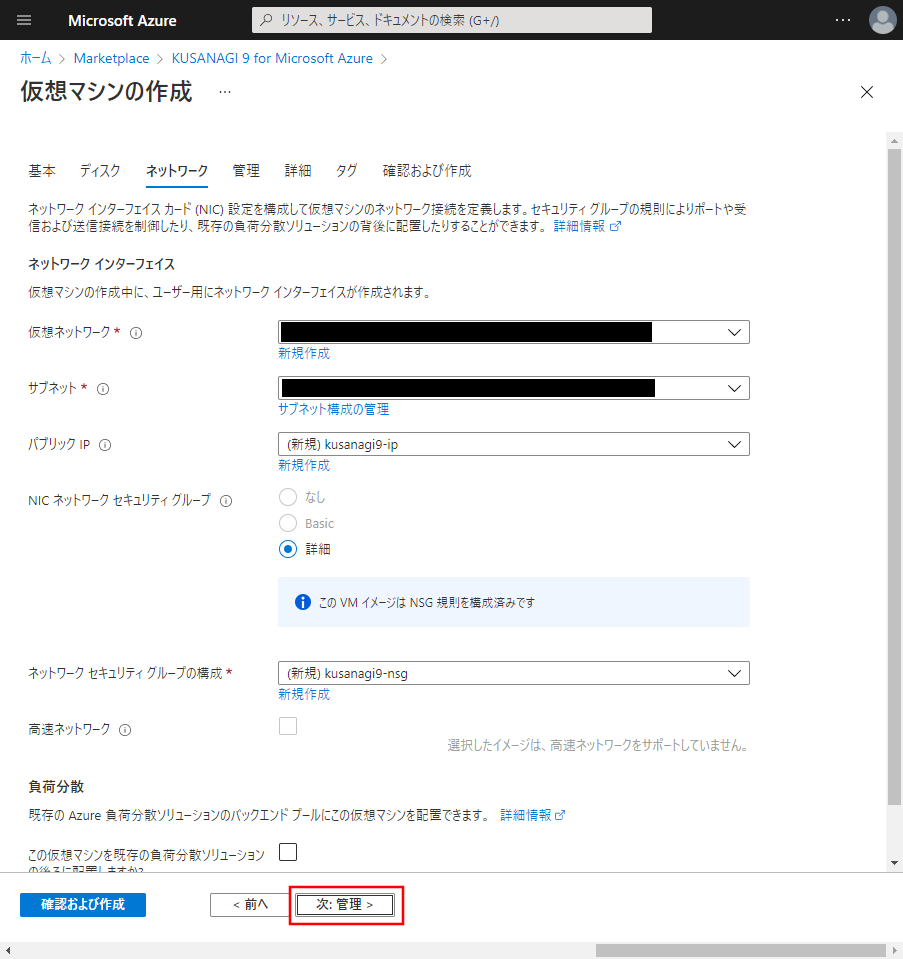Show info tooltip for 高速ネットワーク

coord(125,730)
